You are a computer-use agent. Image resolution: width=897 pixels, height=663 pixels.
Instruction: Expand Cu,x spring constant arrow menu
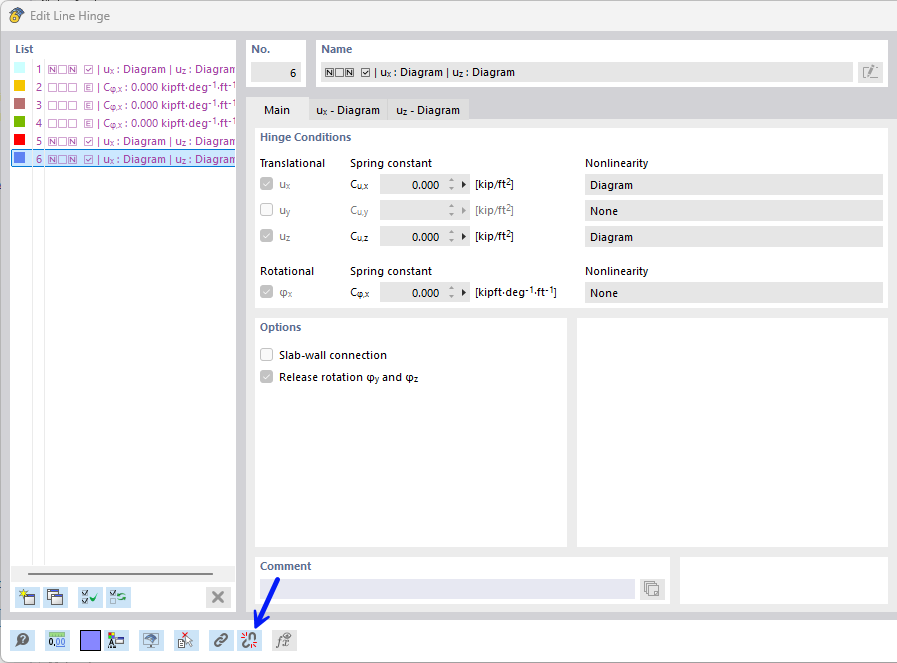click(x=464, y=185)
